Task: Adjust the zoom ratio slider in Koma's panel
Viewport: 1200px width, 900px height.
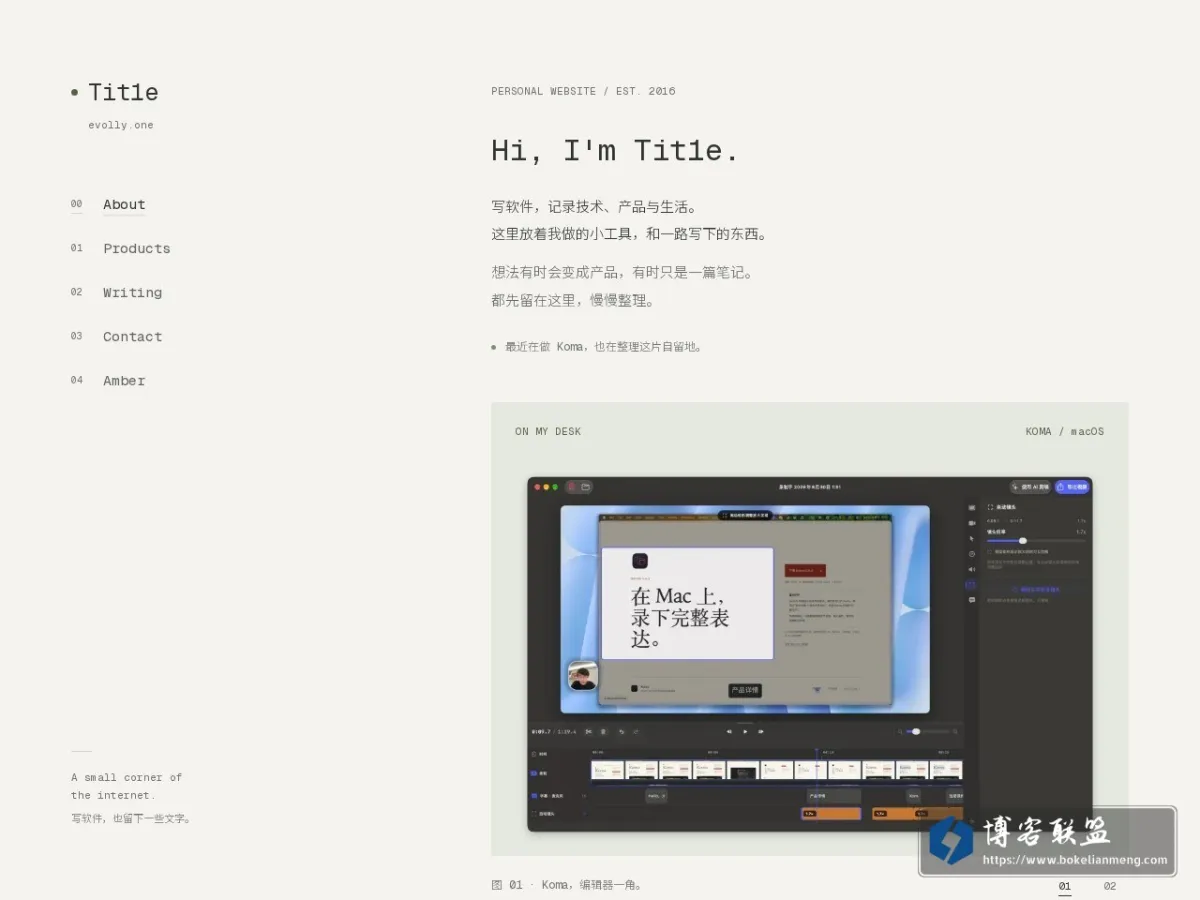Action: tap(1036, 540)
